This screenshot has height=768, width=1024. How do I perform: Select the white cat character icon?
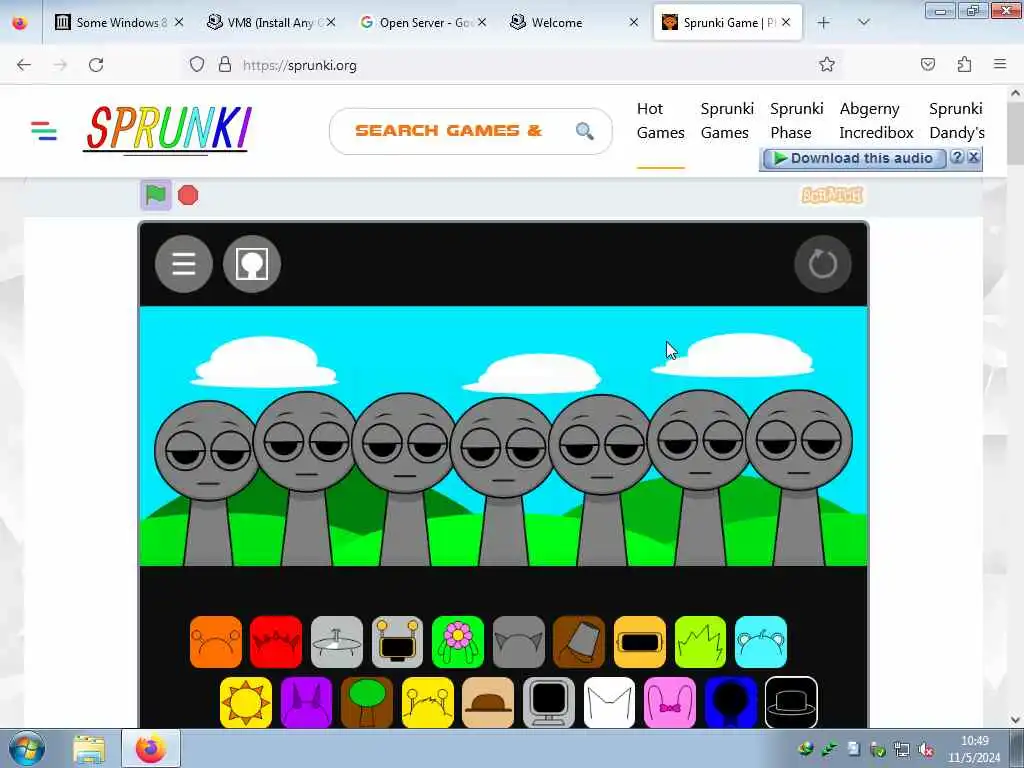609,703
